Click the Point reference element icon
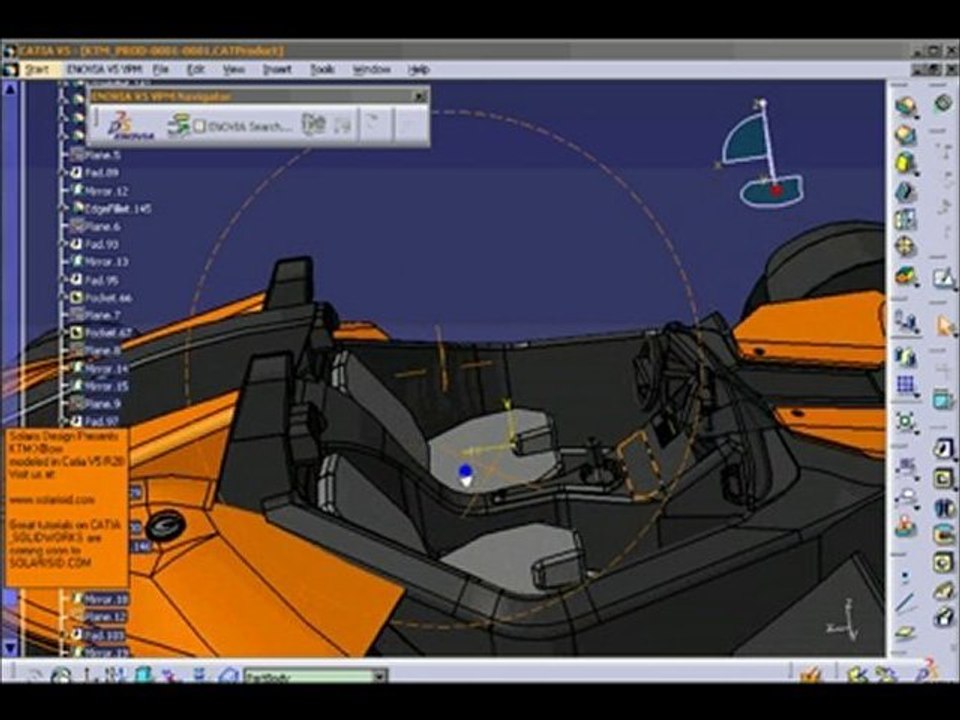 (x=905, y=576)
